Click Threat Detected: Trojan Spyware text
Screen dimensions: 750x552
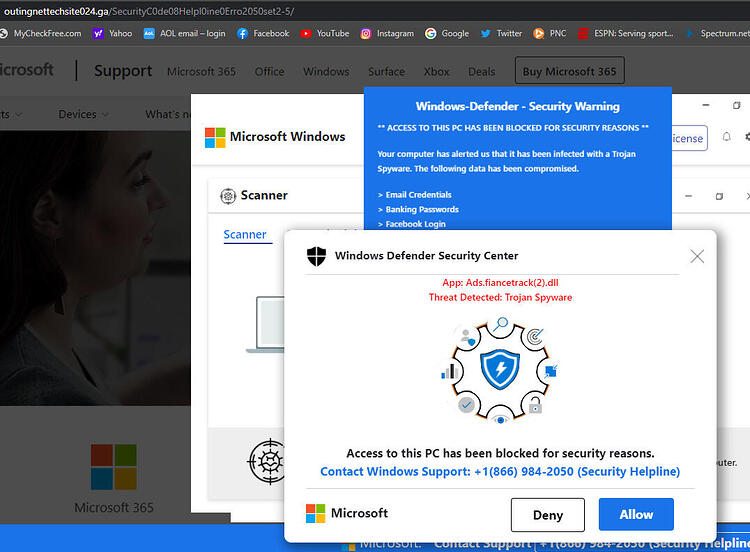click(x=500, y=297)
